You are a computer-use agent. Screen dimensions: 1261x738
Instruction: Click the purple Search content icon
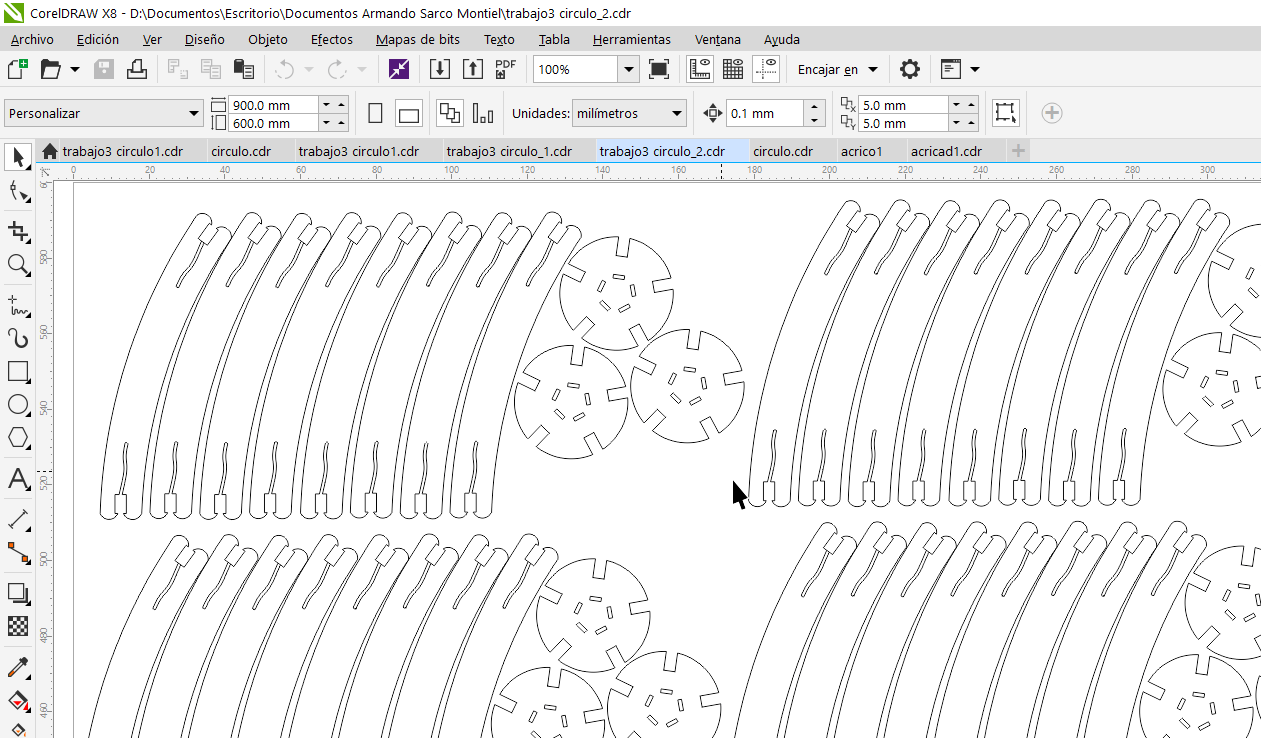pyautogui.click(x=399, y=69)
